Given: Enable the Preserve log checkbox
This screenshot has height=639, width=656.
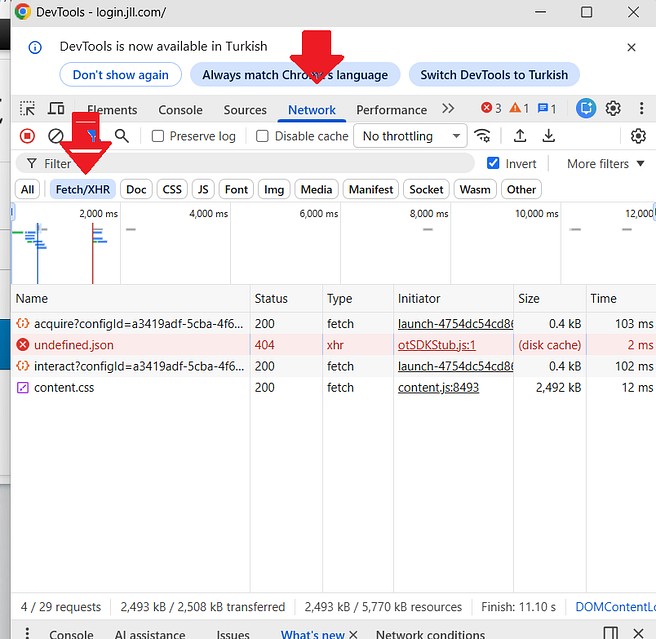Looking at the screenshot, I should 157,136.
